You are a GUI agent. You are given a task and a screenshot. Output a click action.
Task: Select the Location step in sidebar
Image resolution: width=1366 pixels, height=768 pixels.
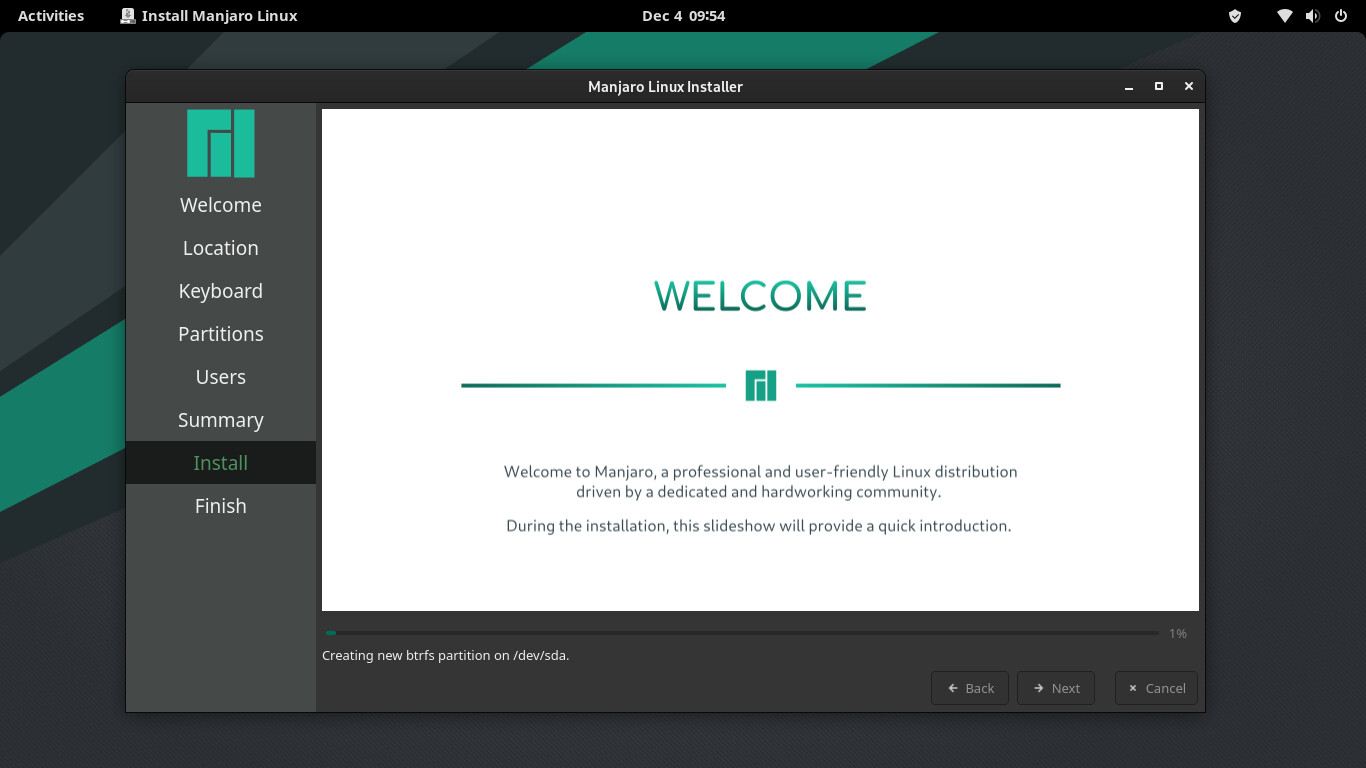pos(220,248)
